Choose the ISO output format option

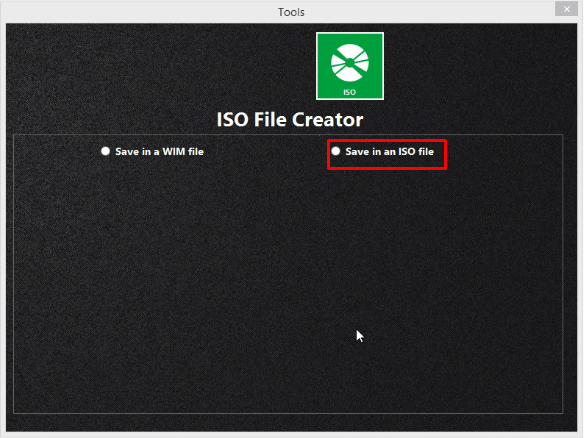coord(383,152)
